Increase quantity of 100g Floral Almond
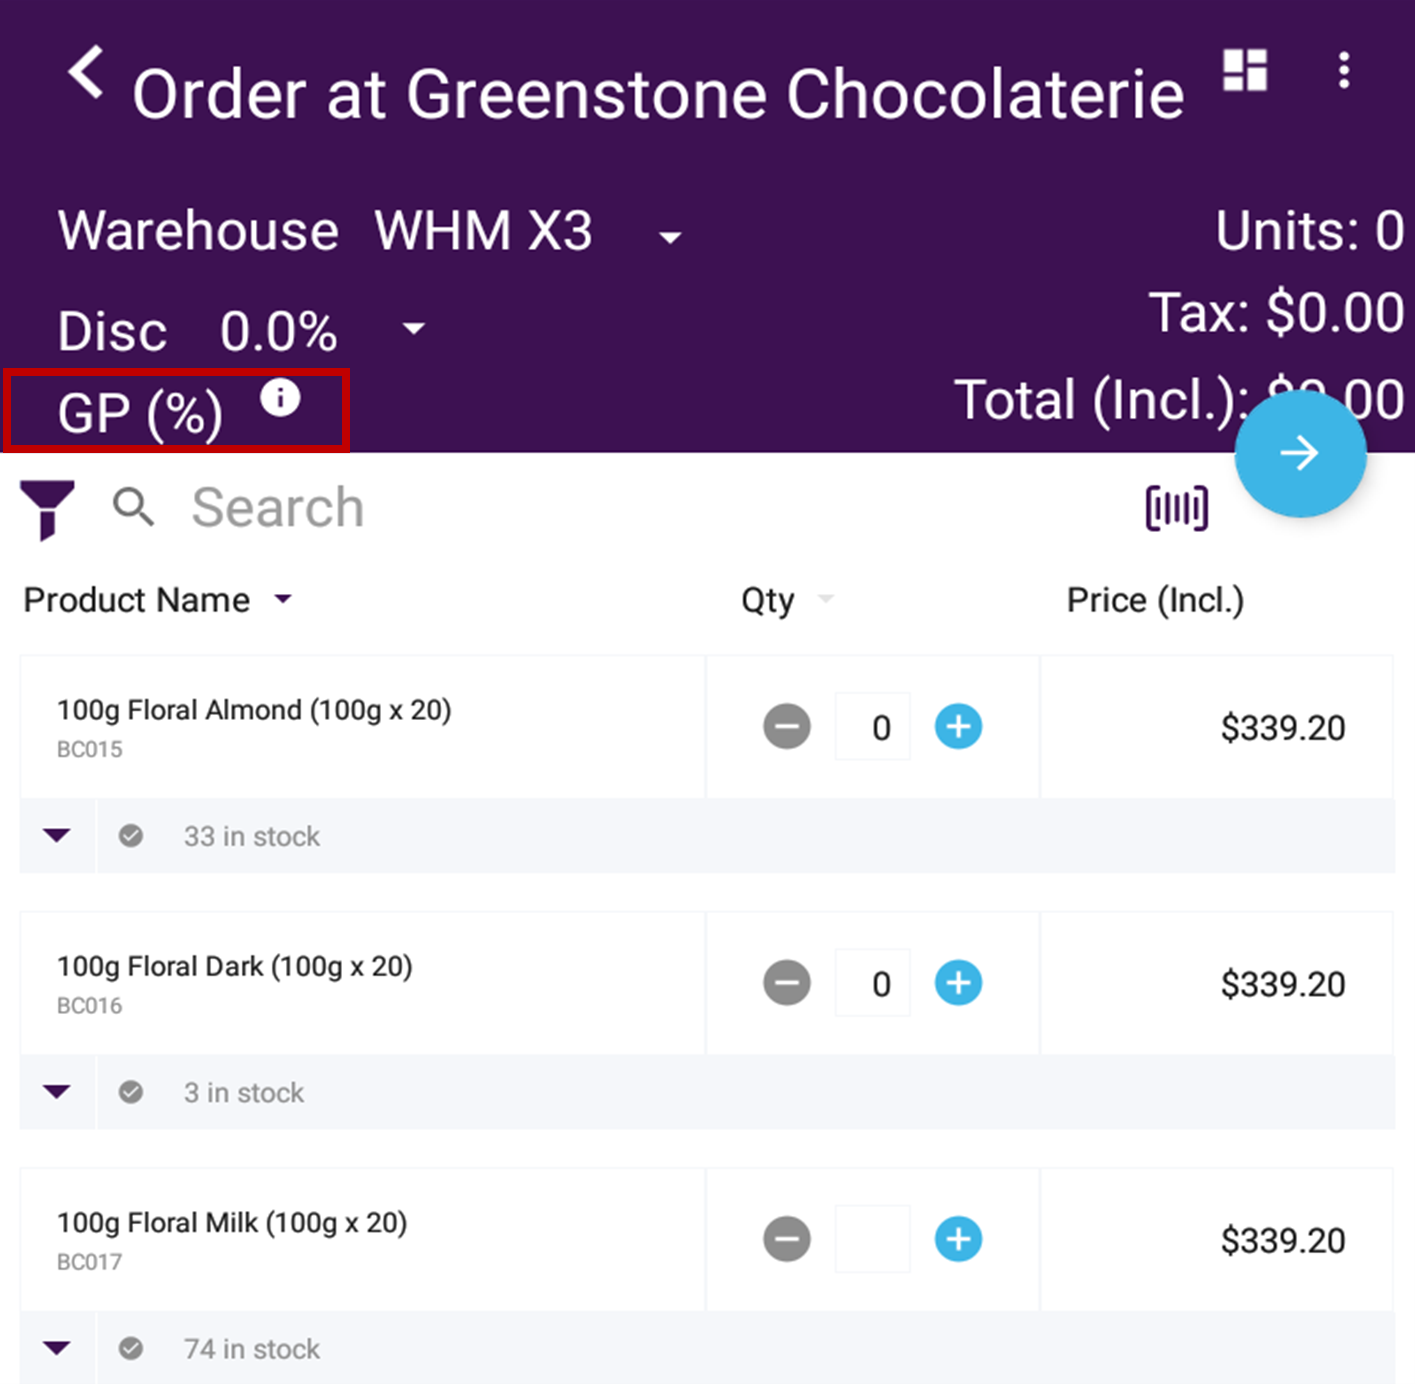 click(958, 727)
